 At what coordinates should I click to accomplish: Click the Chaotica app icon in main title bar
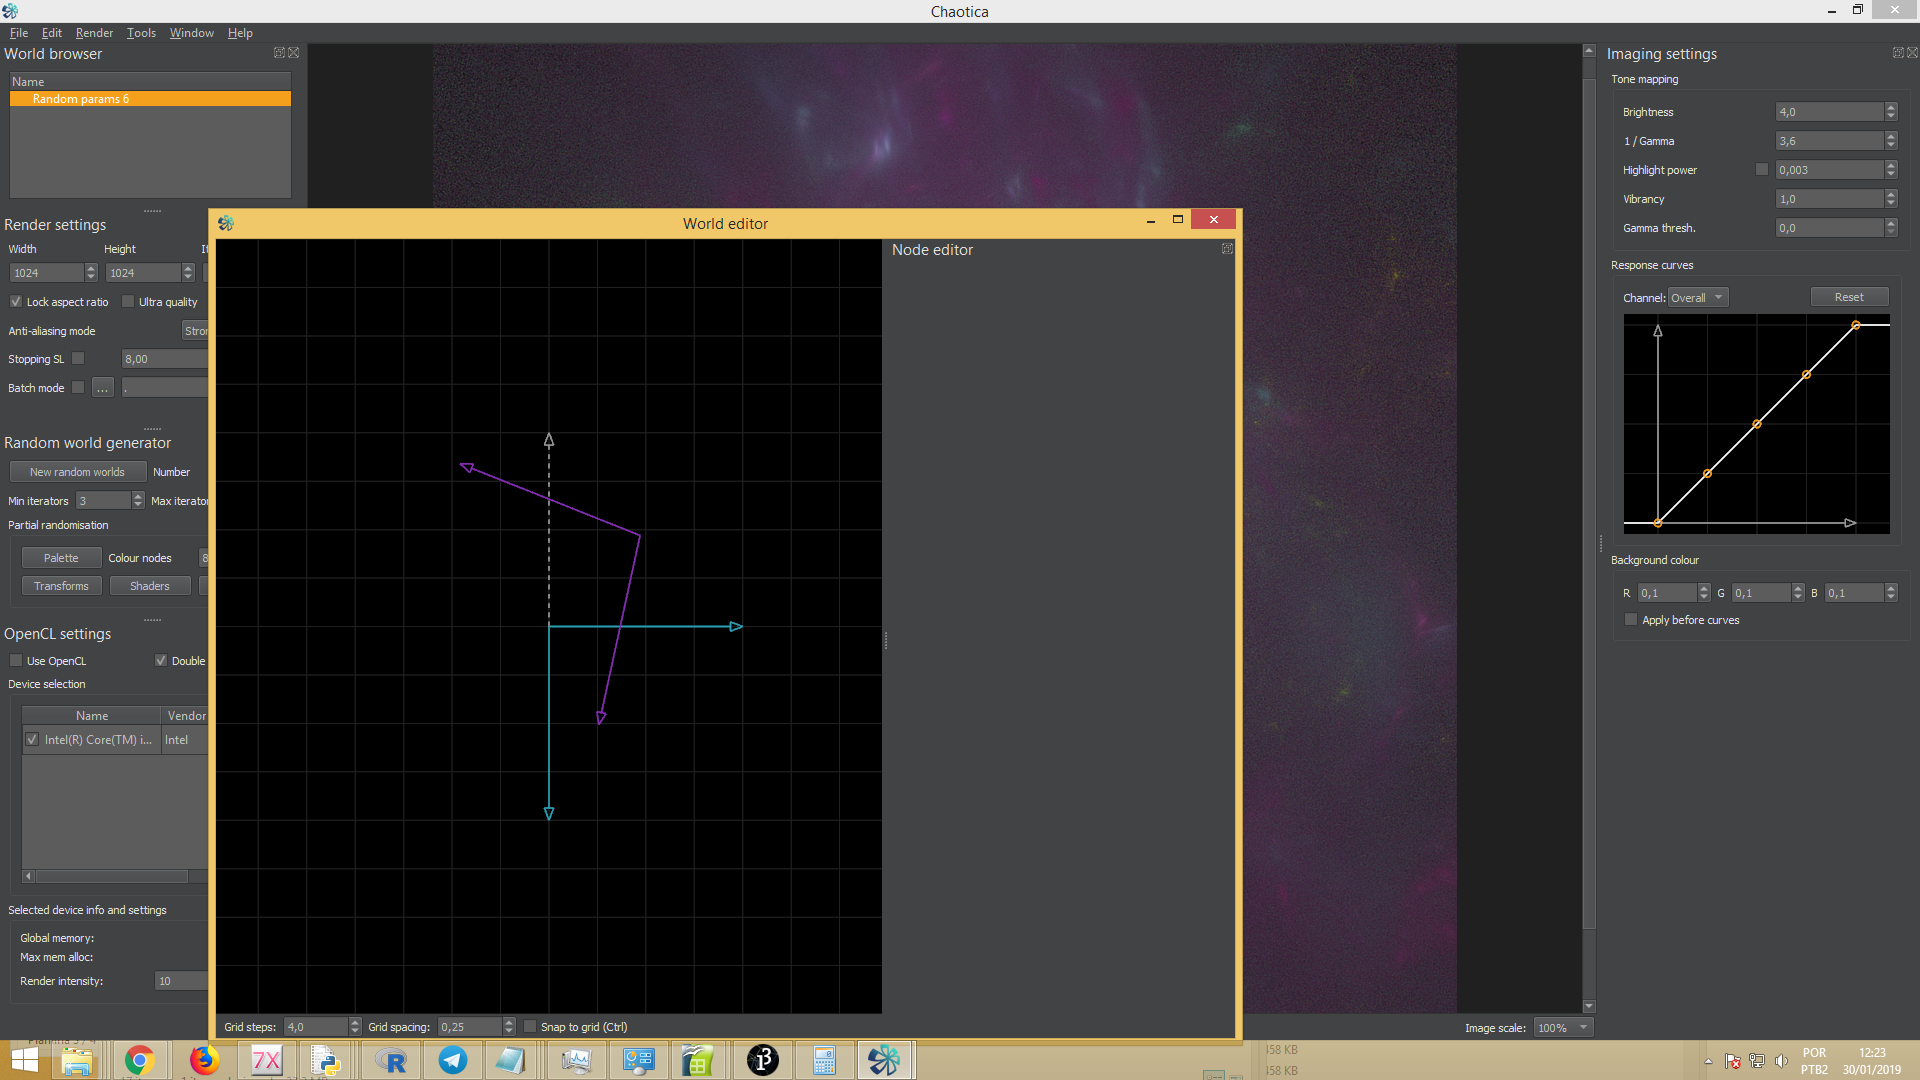point(10,11)
